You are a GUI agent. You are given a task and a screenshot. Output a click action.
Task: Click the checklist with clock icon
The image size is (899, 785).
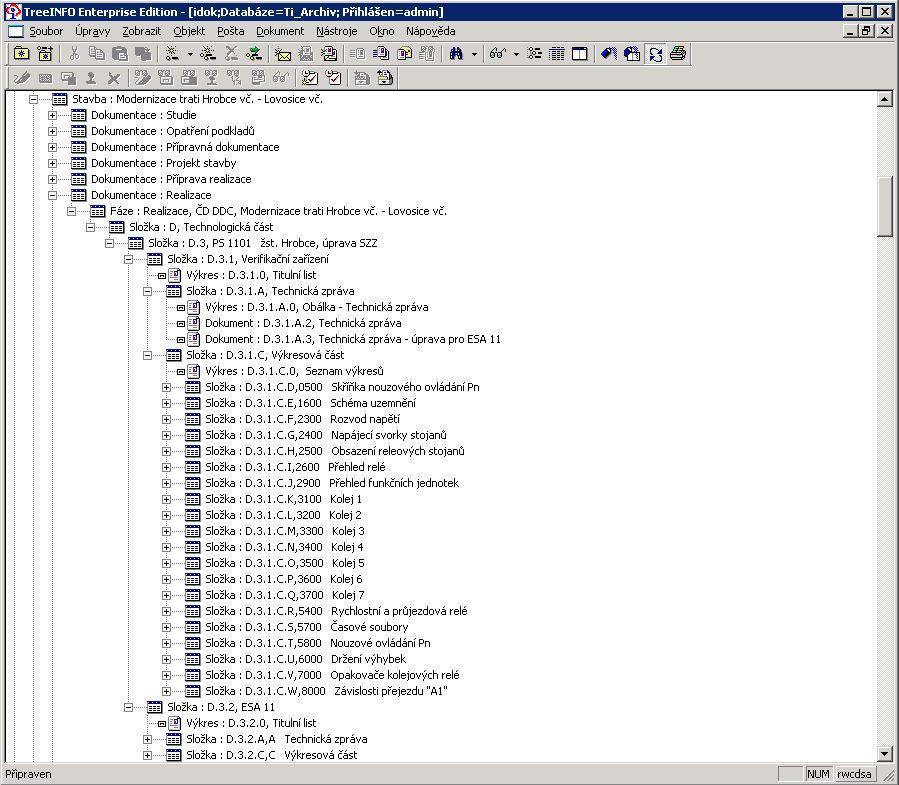[x=333, y=78]
